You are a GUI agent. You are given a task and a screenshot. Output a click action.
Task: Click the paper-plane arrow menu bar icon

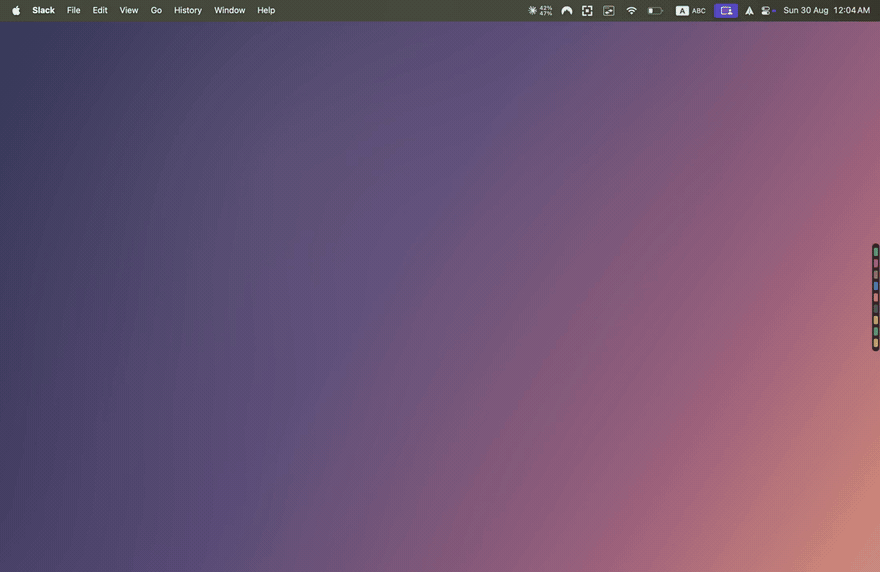click(x=749, y=10)
